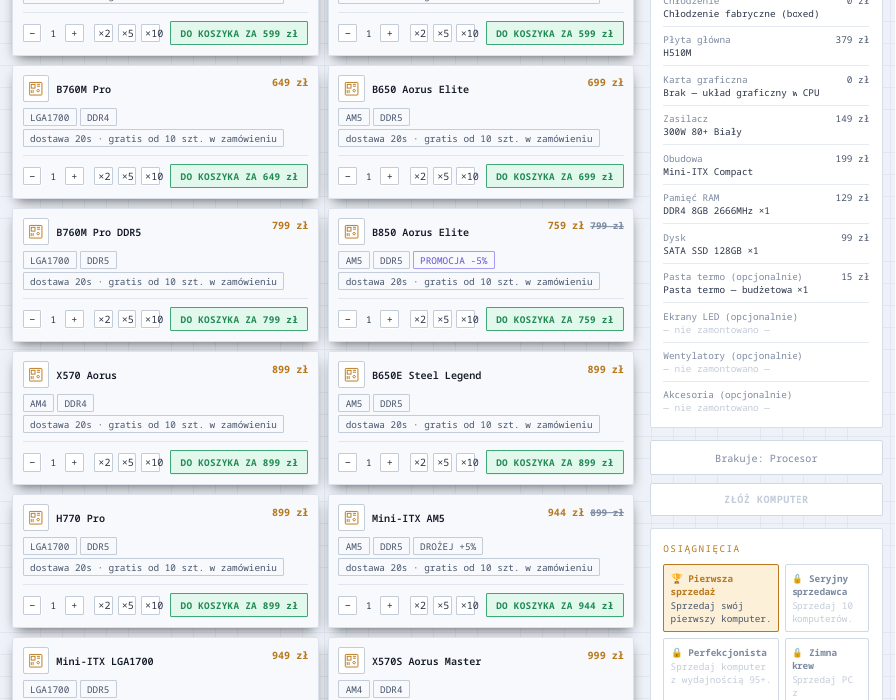Click the Mini-ITX AM5 motherboard icon
The image size is (896, 700).
tap(351, 518)
